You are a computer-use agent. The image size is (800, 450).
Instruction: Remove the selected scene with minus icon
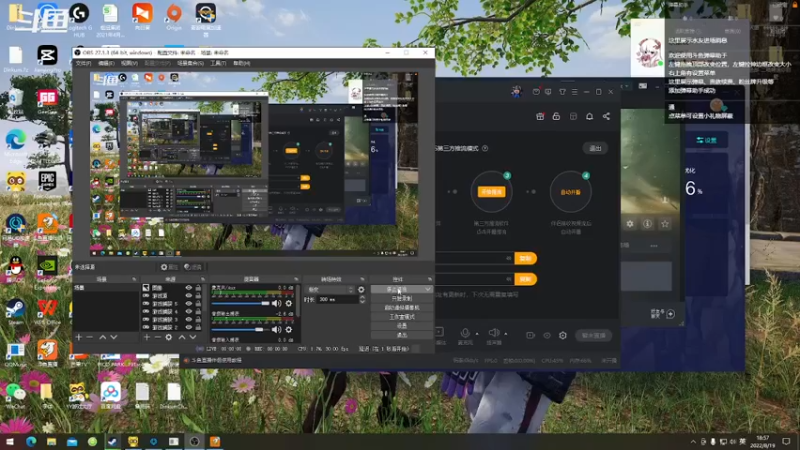tap(90, 337)
